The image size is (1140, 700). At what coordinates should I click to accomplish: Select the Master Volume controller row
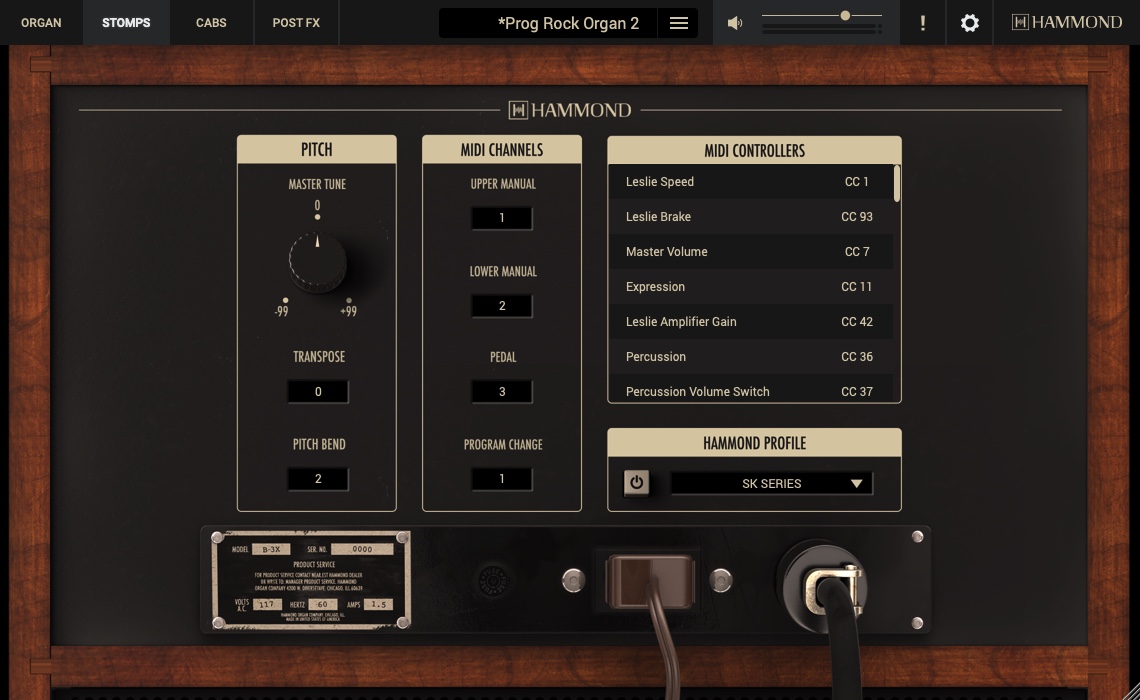pyautogui.click(x=751, y=252)
